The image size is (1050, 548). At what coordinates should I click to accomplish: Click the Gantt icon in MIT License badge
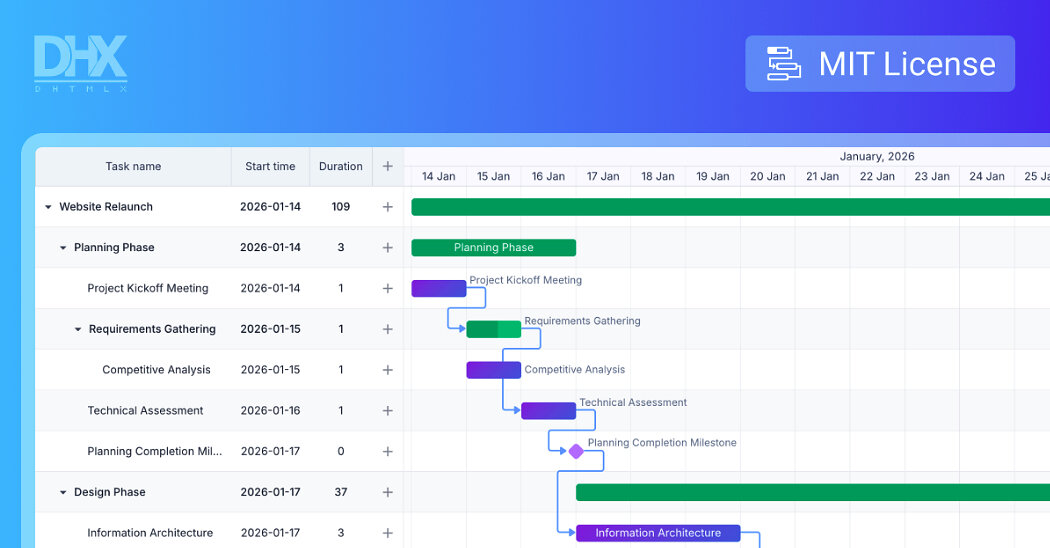coord(783,64)
